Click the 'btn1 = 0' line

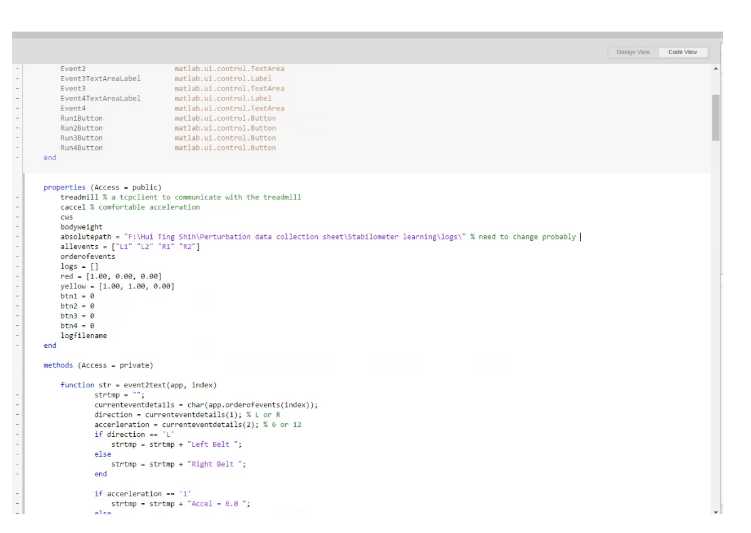pyautogui.click(x=77, y=296)
